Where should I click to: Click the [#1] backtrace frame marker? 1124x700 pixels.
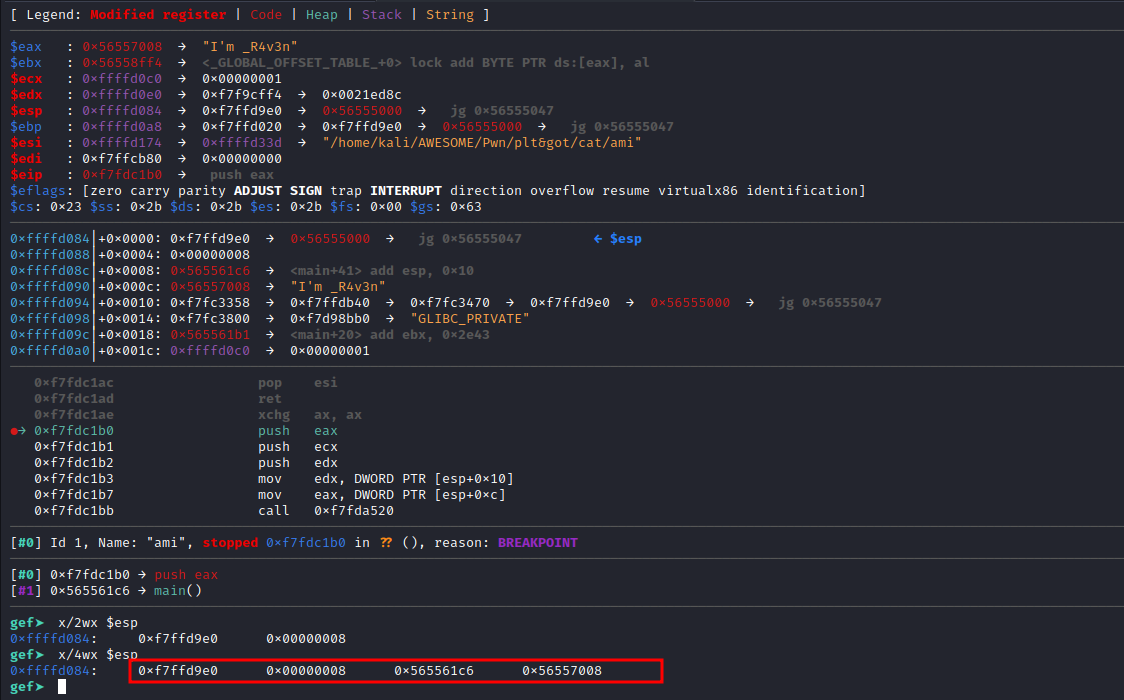25,590
